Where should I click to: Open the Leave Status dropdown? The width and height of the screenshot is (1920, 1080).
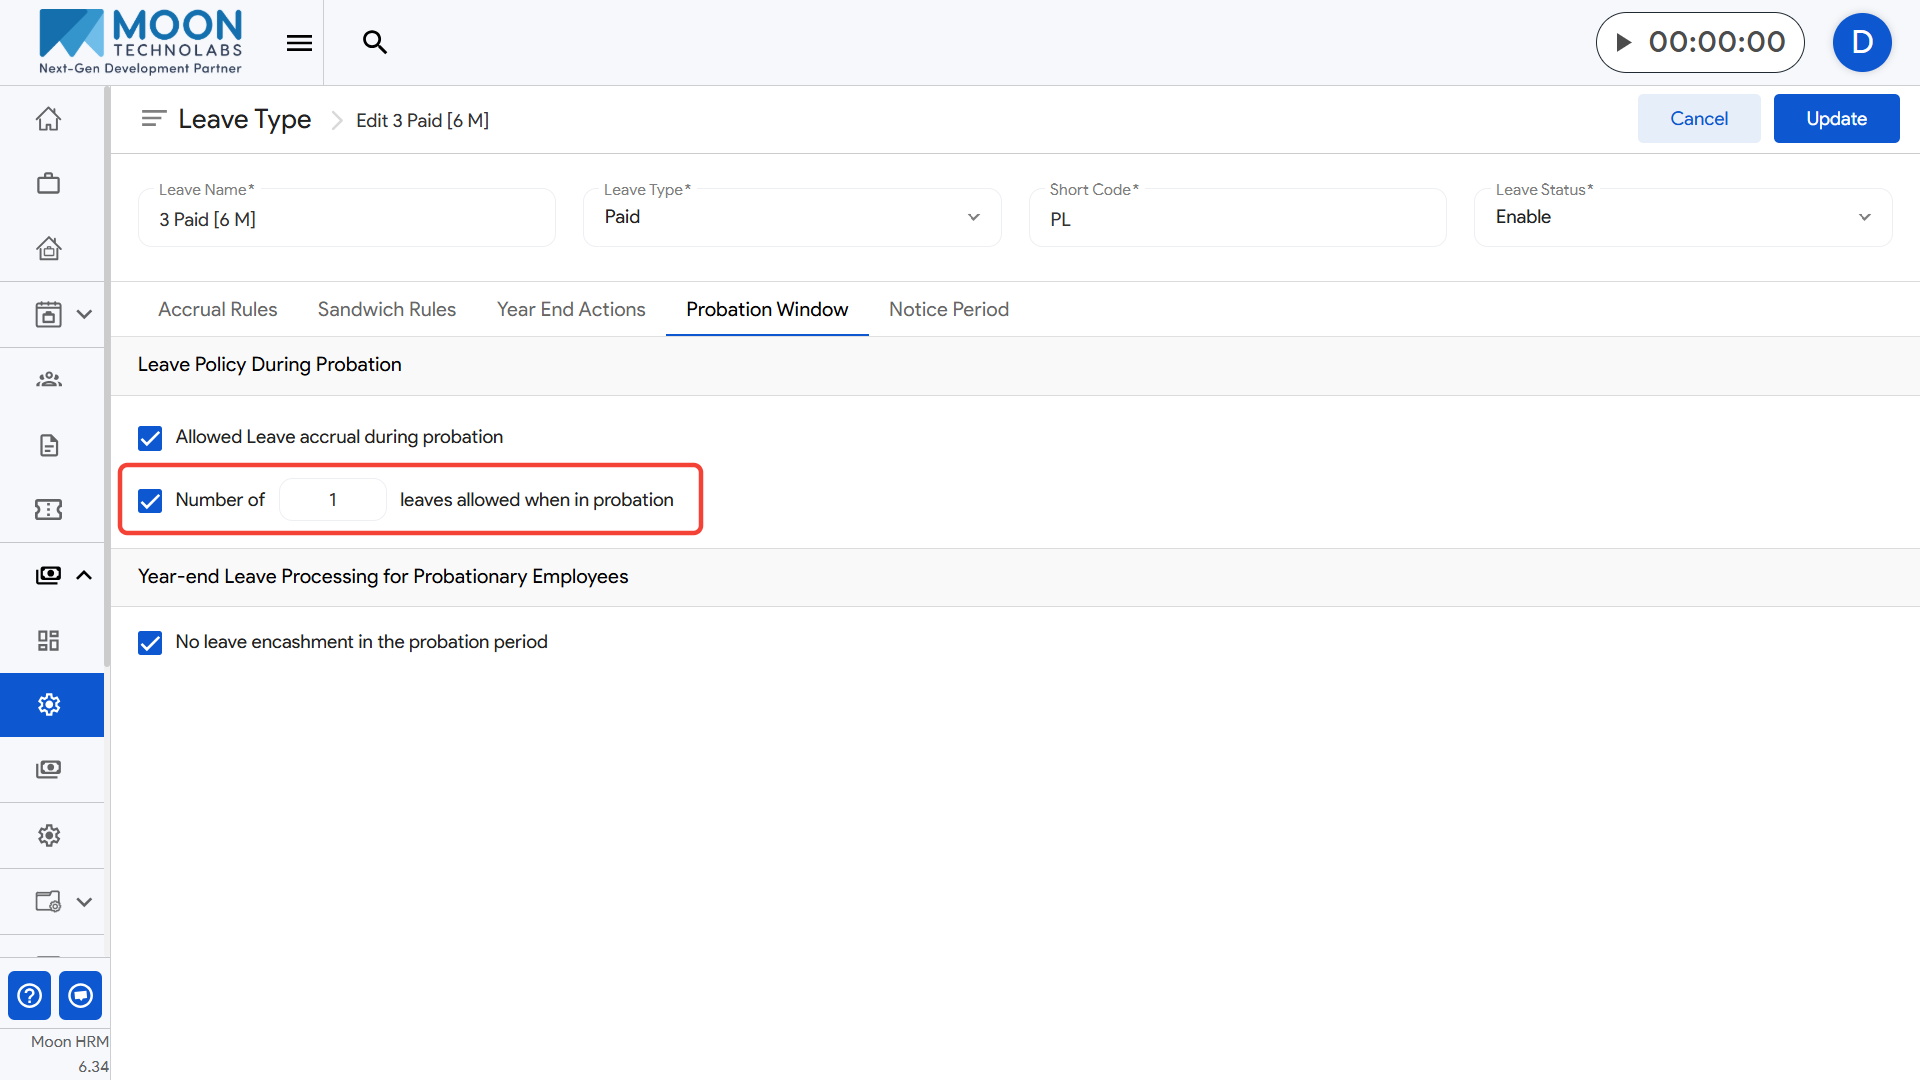[1682, 217]
